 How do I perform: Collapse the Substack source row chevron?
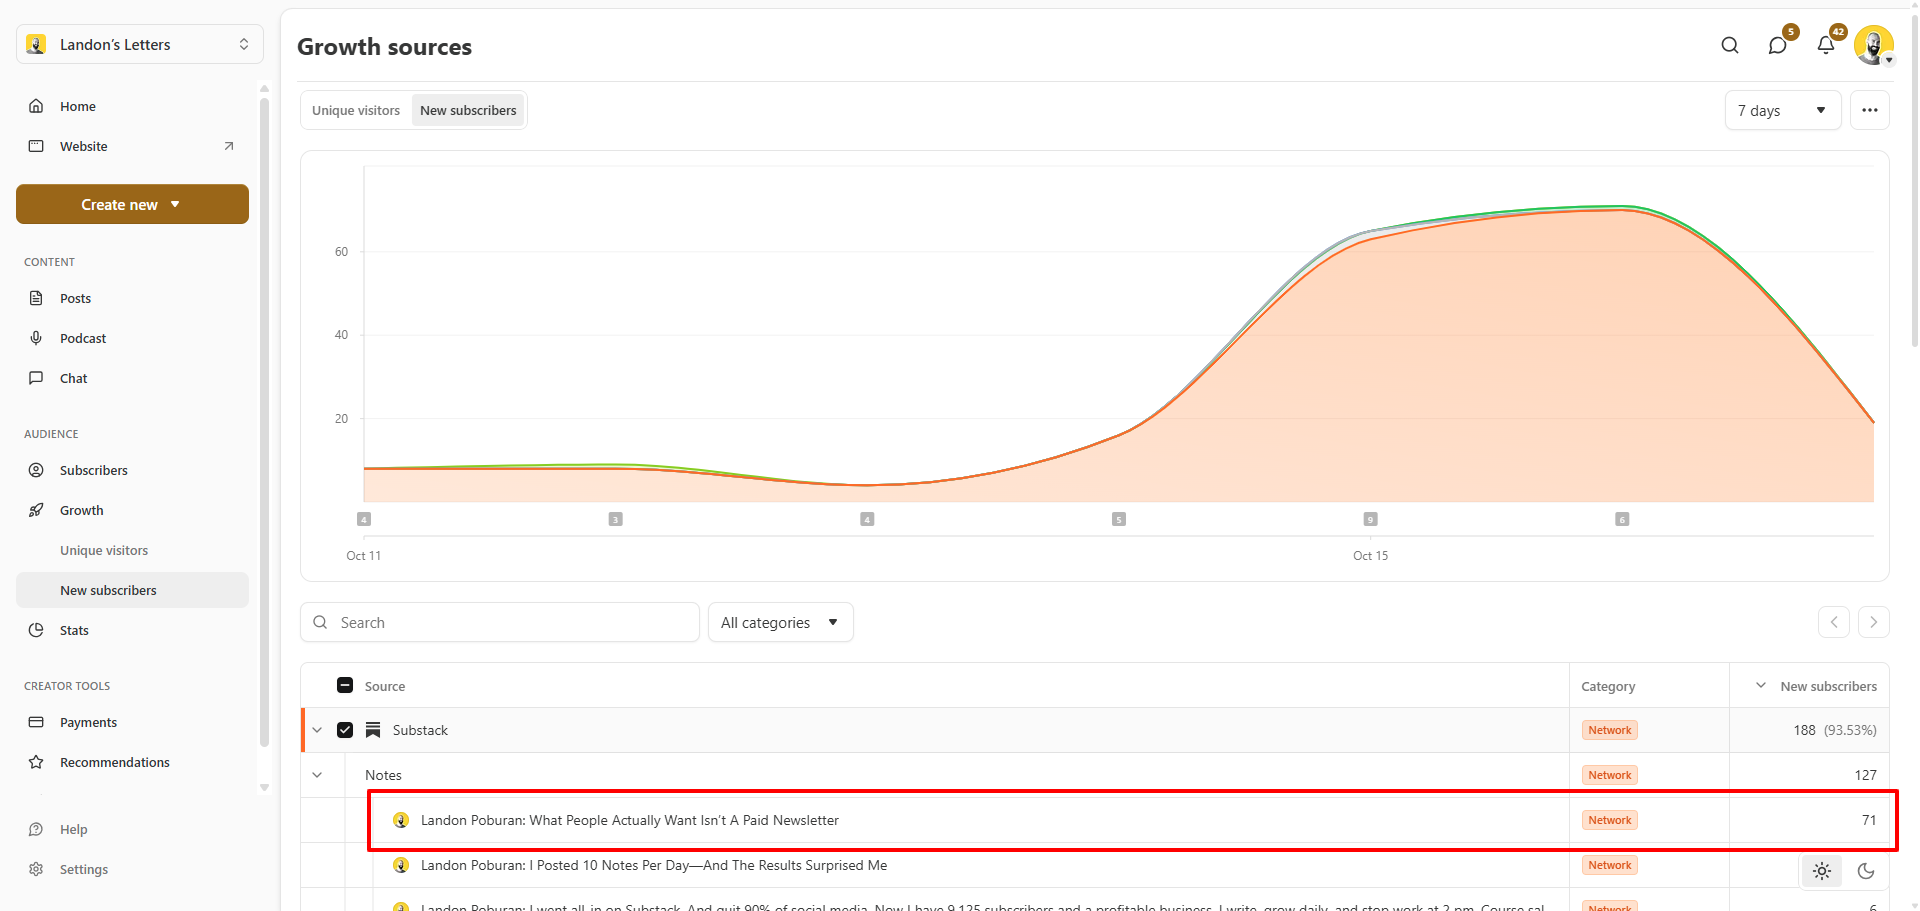317,730
